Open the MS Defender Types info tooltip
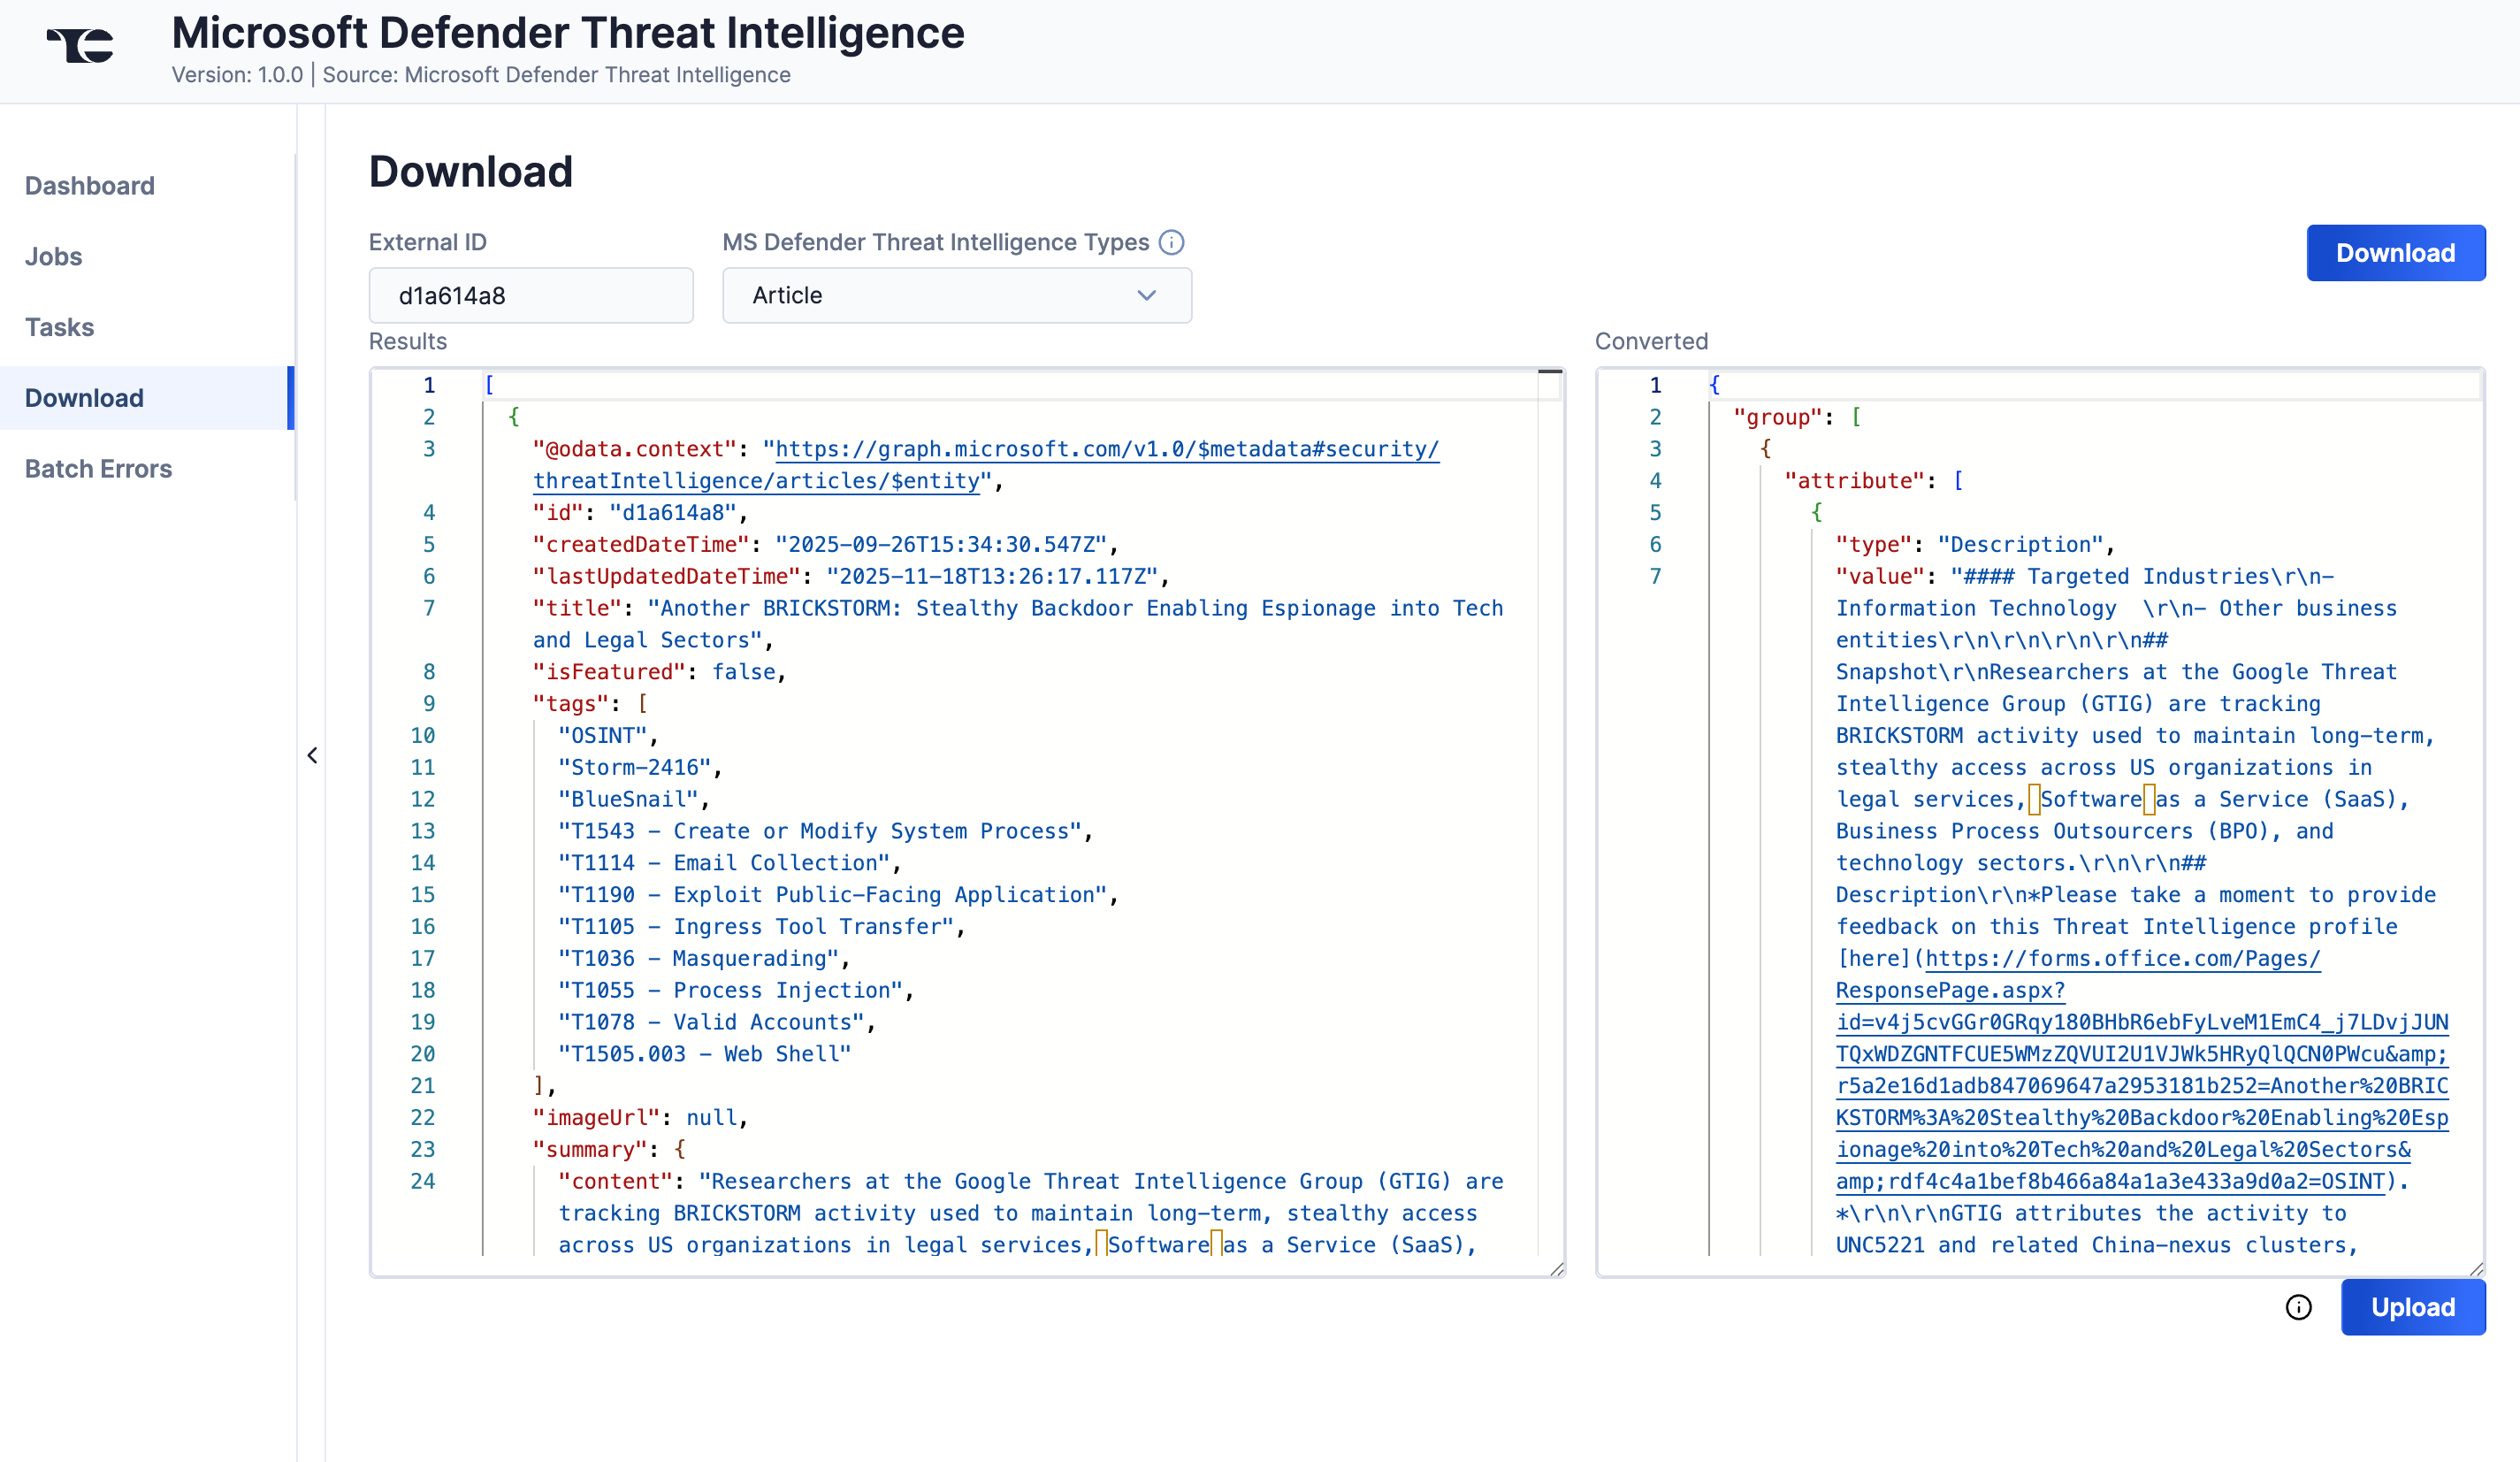Viewport: 2520px width, 1462px height. 1171,242
